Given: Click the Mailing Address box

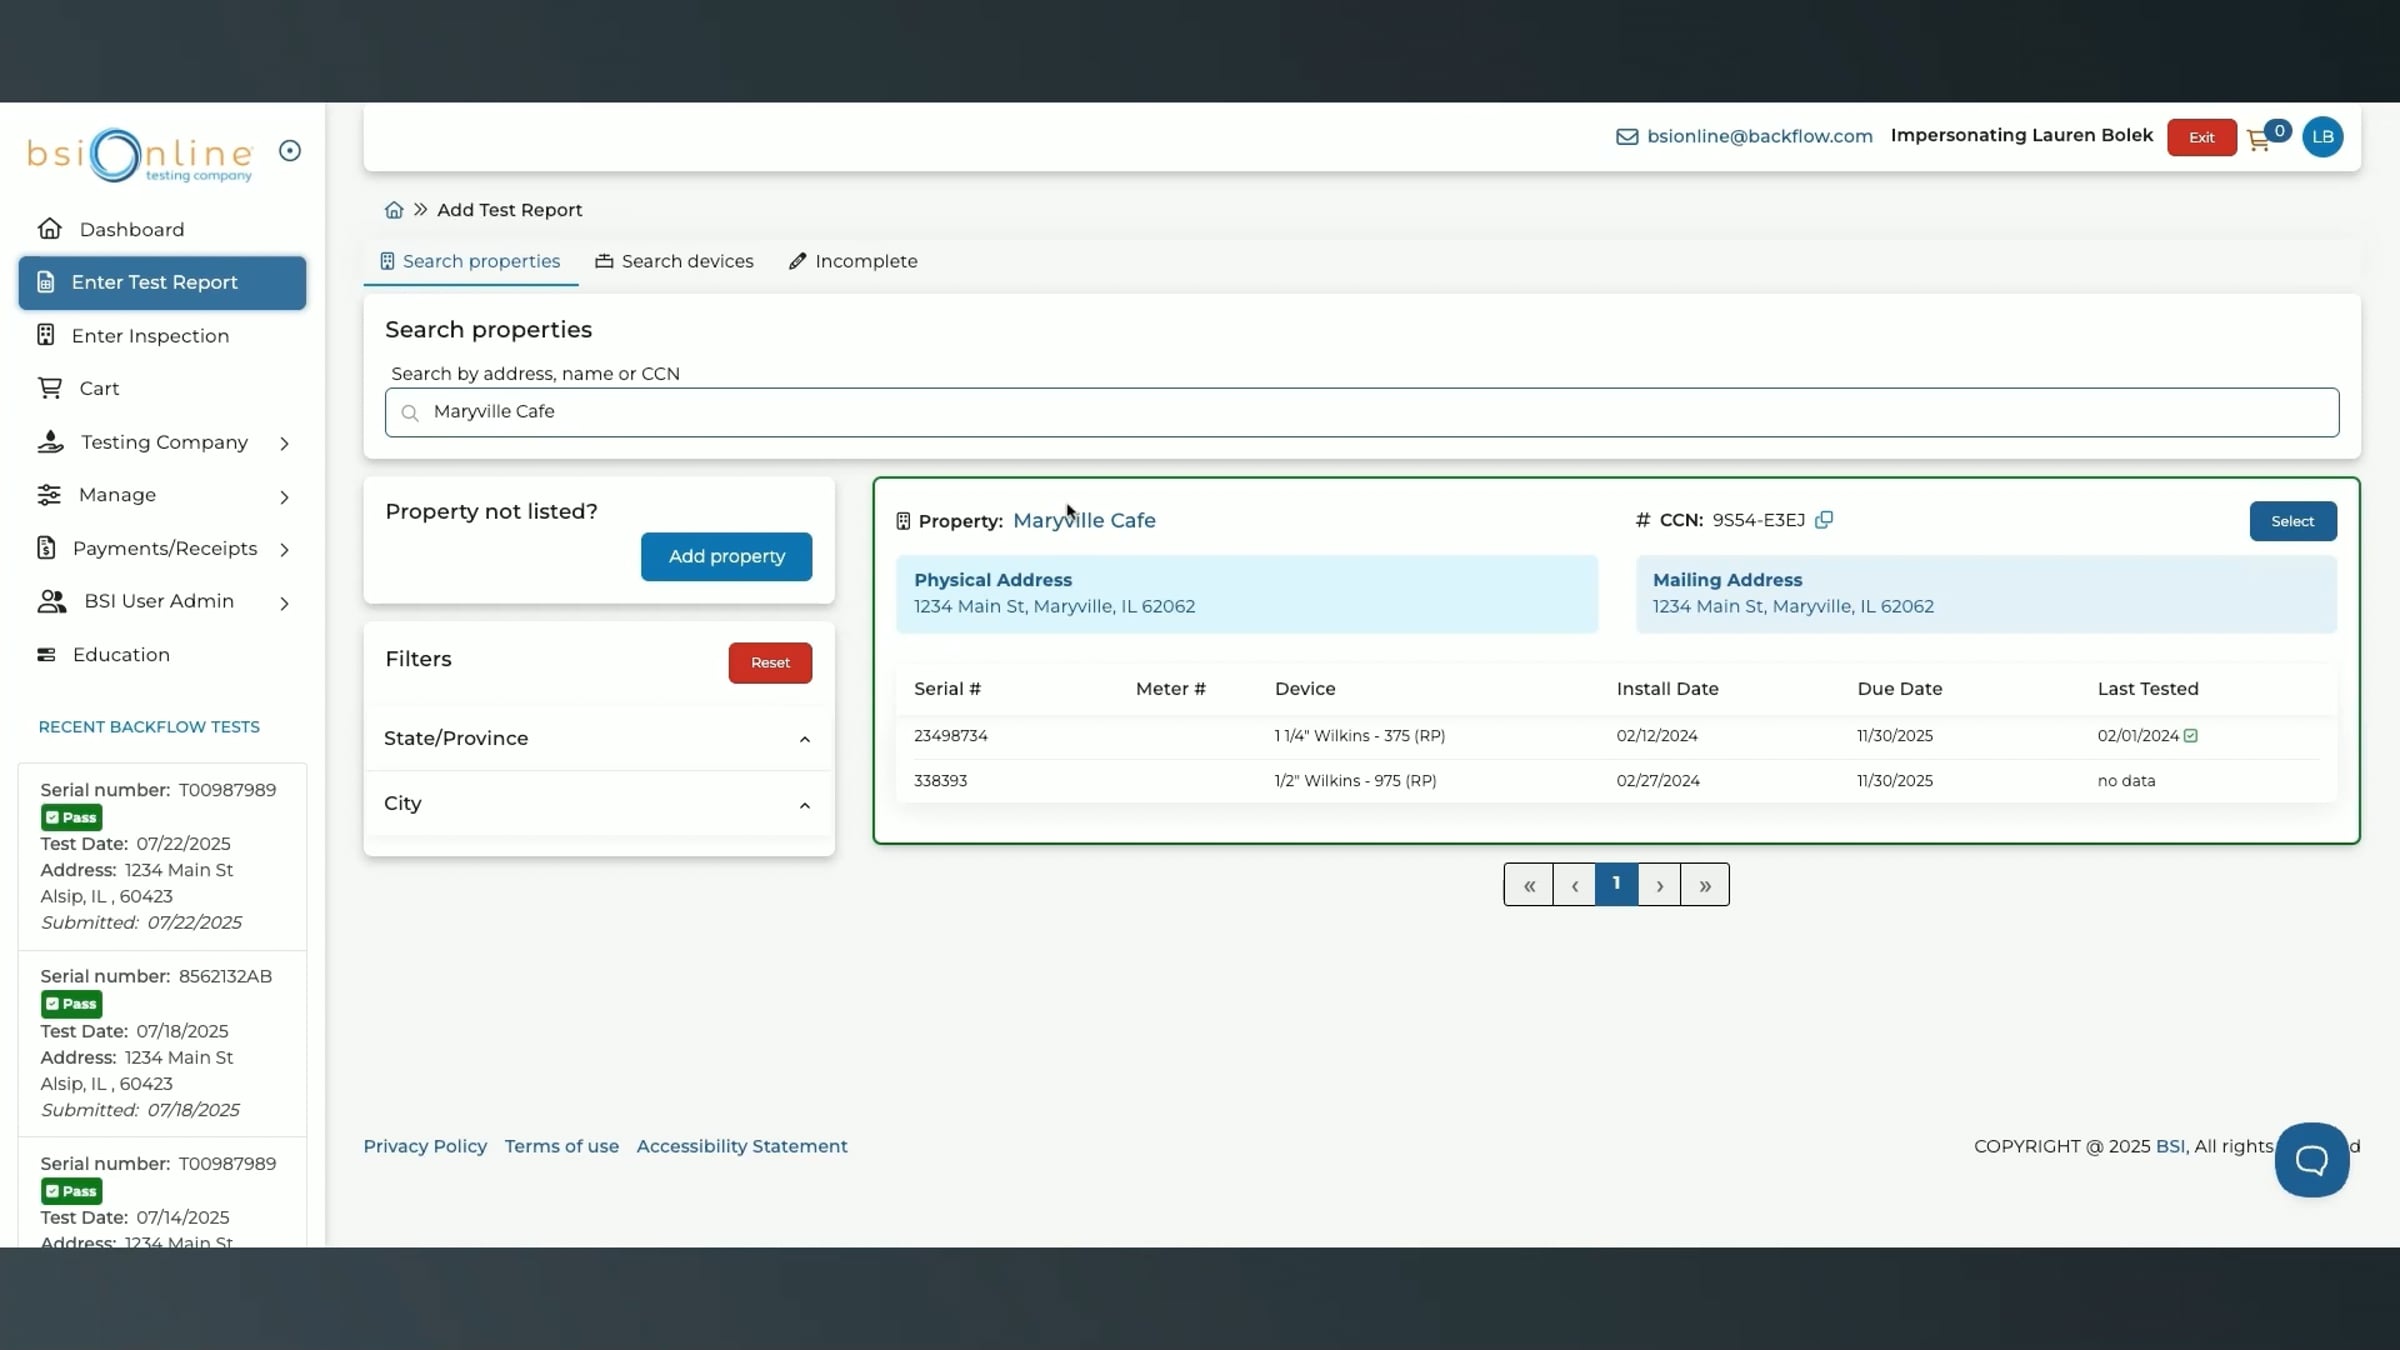Looking at the screenshot, I should pyautogui.click(x=1986, y=594).
